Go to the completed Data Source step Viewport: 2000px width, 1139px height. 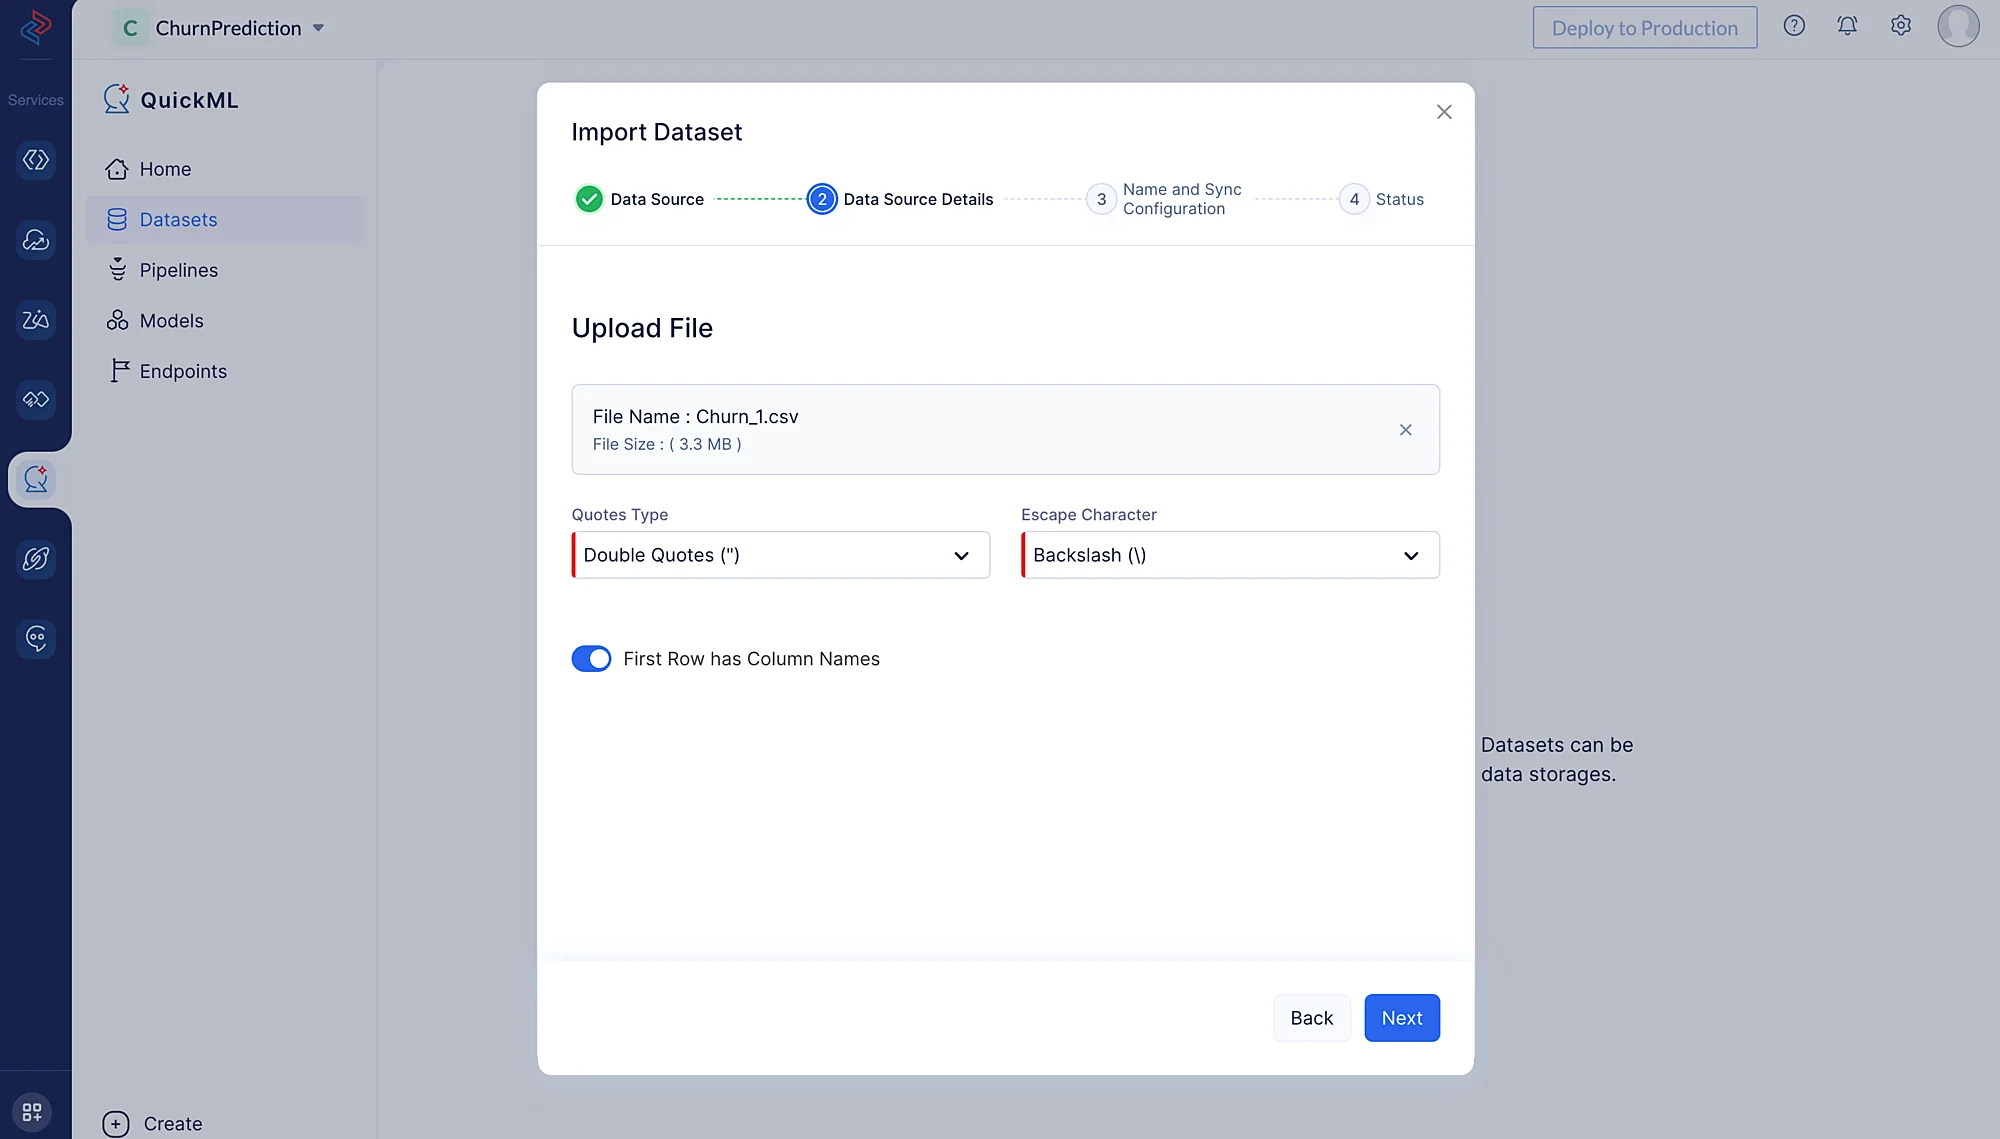(589, 199)
